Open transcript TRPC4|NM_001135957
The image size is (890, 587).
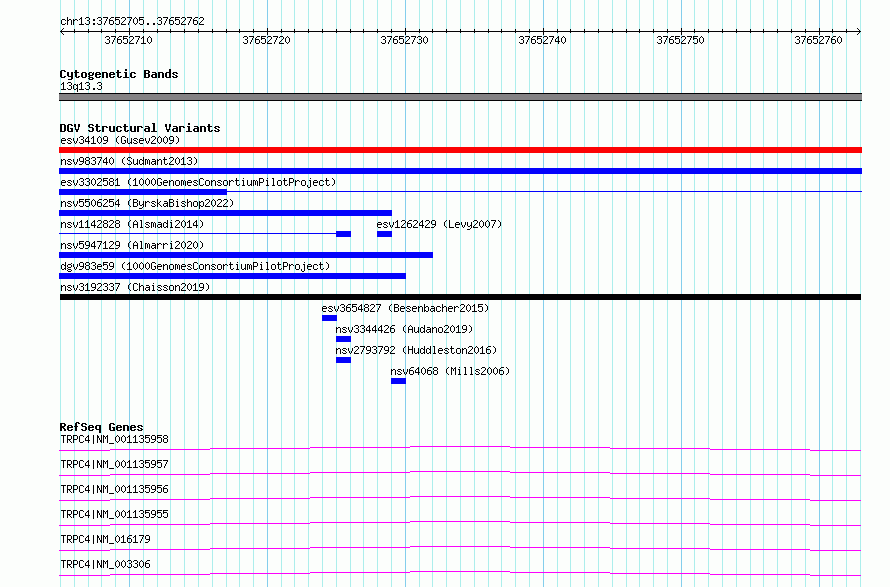click(114, 464)
